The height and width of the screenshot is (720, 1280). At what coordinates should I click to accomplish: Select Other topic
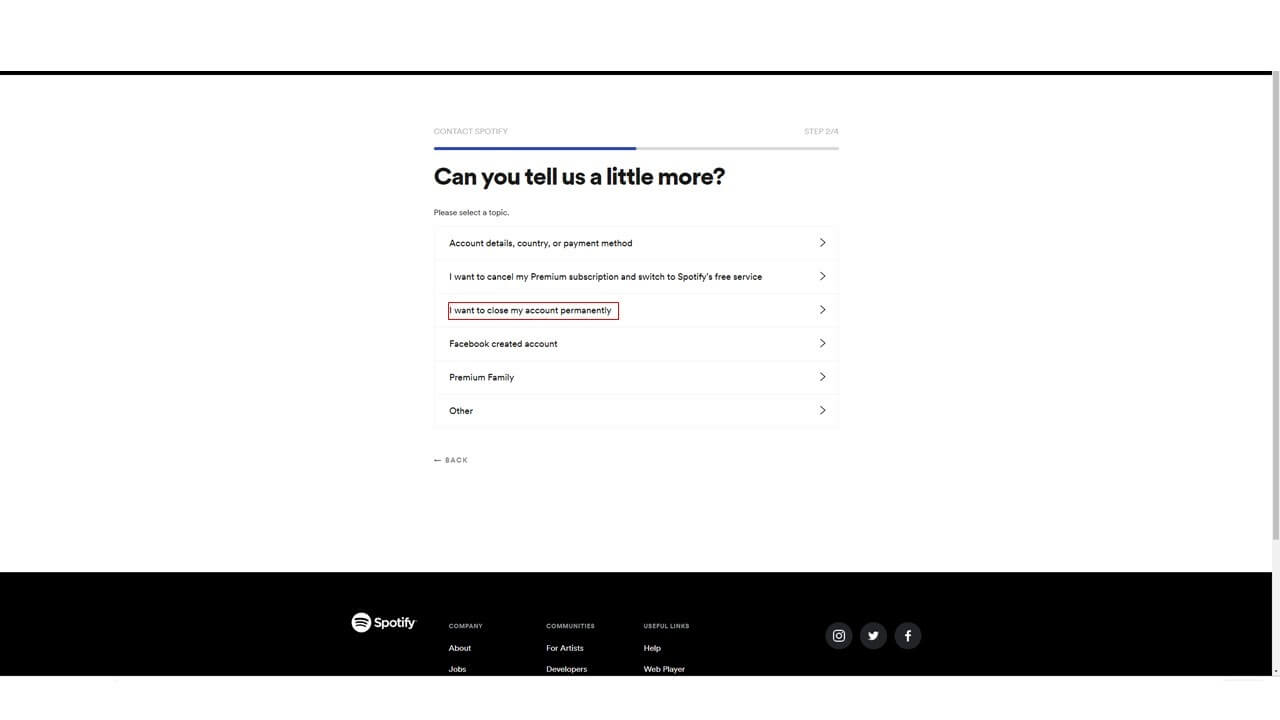(x=636, y=410)
